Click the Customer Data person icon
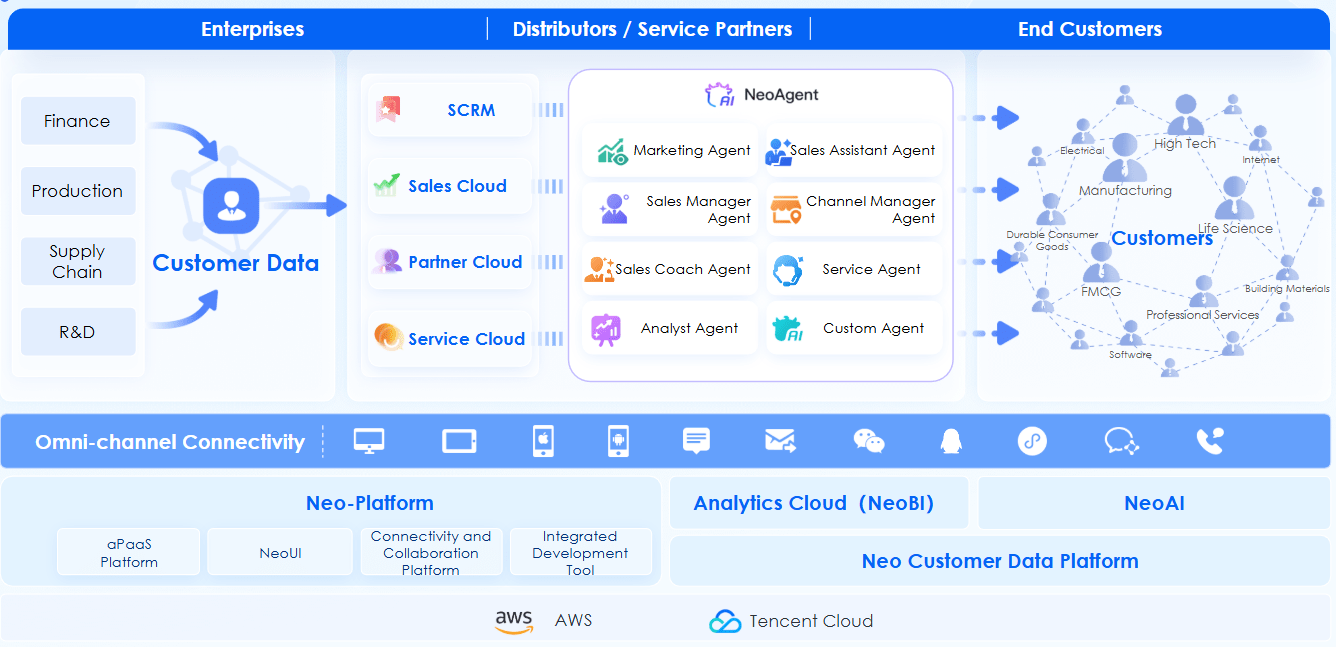The image size is (1336, 647). (231, 205)
